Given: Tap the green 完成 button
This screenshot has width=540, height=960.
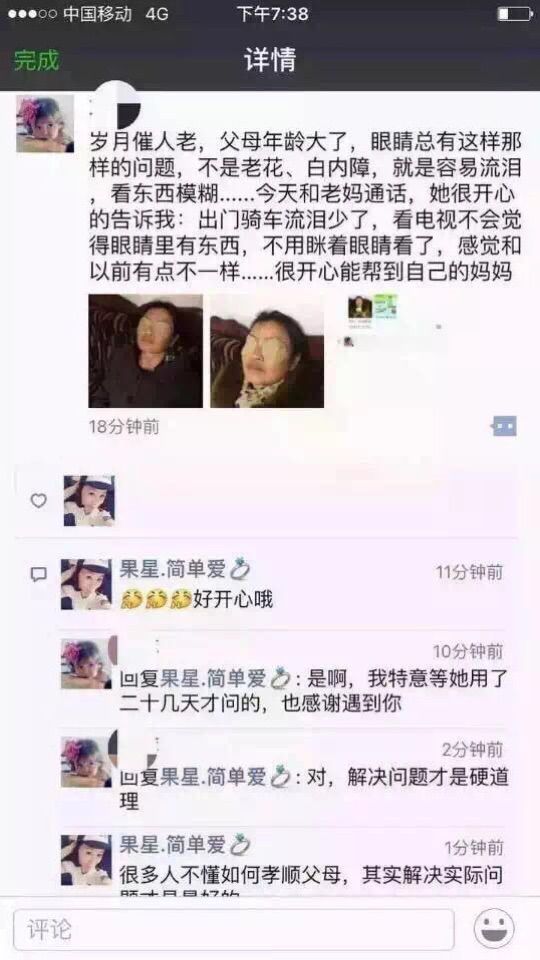Looking at the screenshot, I should 36,60.
